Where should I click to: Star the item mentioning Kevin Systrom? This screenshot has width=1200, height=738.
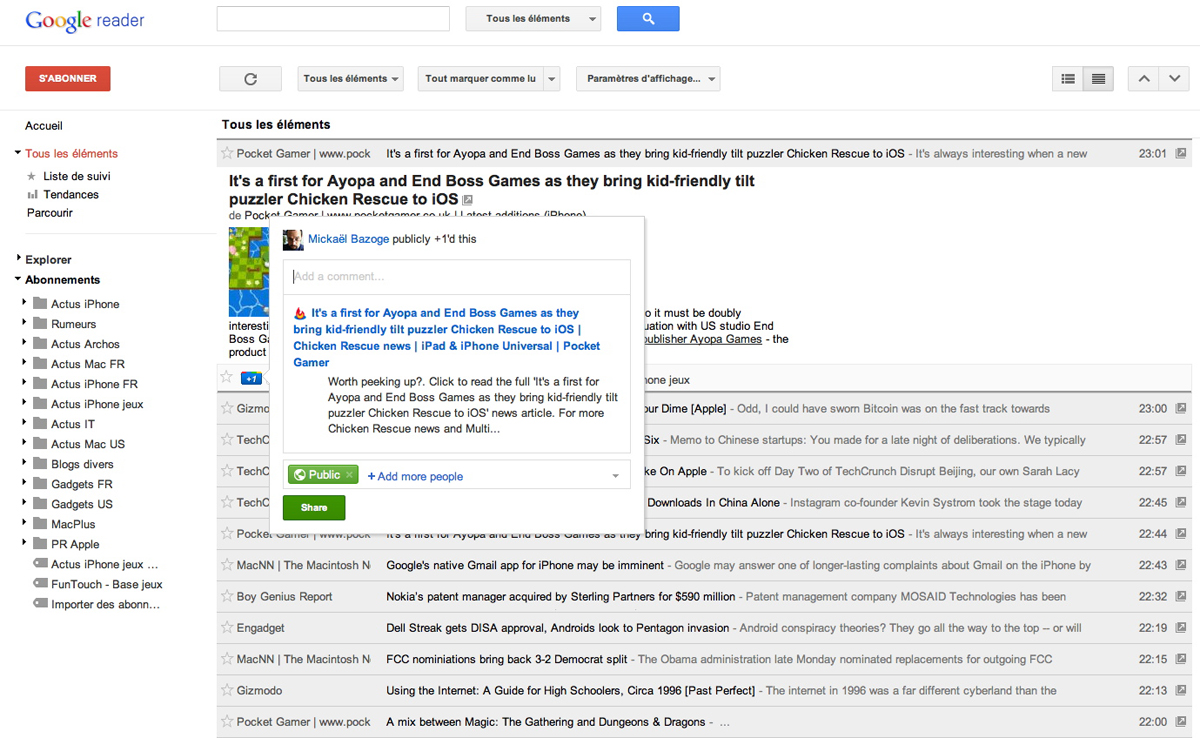[x=227, y=502]
